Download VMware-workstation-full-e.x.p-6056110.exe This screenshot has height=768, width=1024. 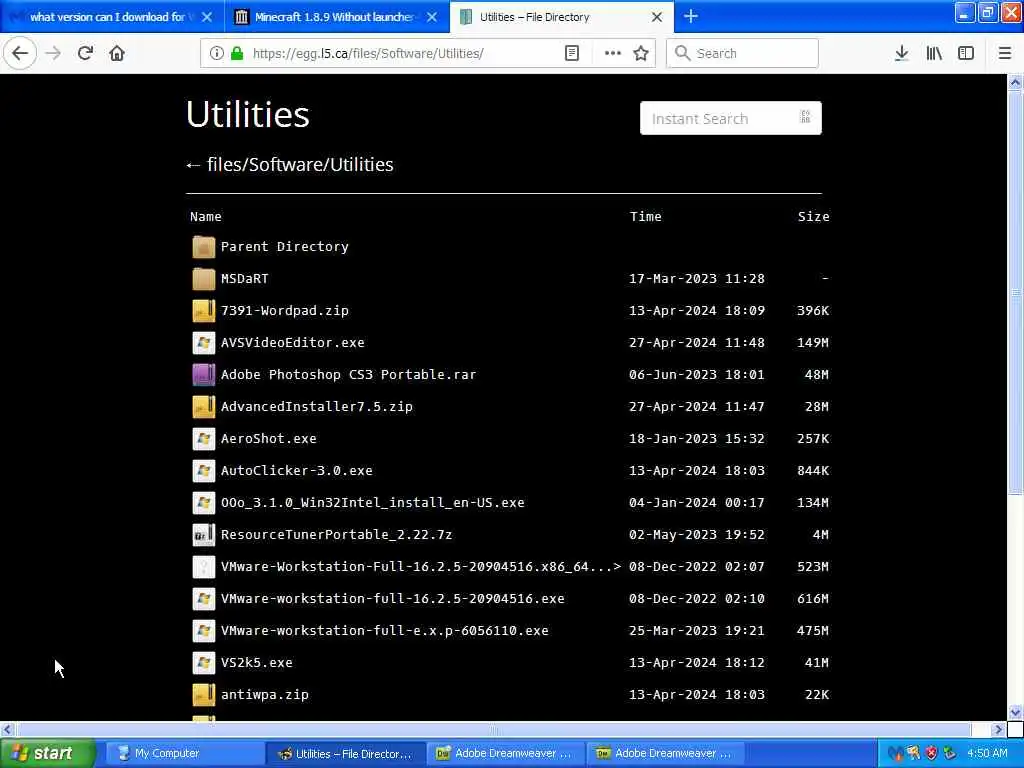click(x=385, y=631)
